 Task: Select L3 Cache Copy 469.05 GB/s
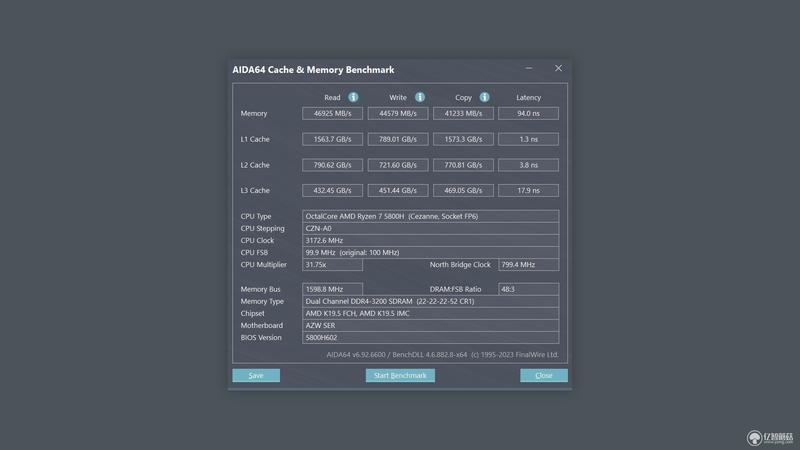(x=463, y=190)
